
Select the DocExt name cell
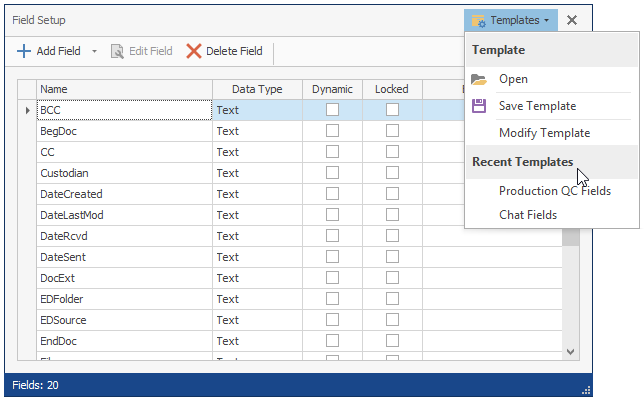tap(124, 278)
